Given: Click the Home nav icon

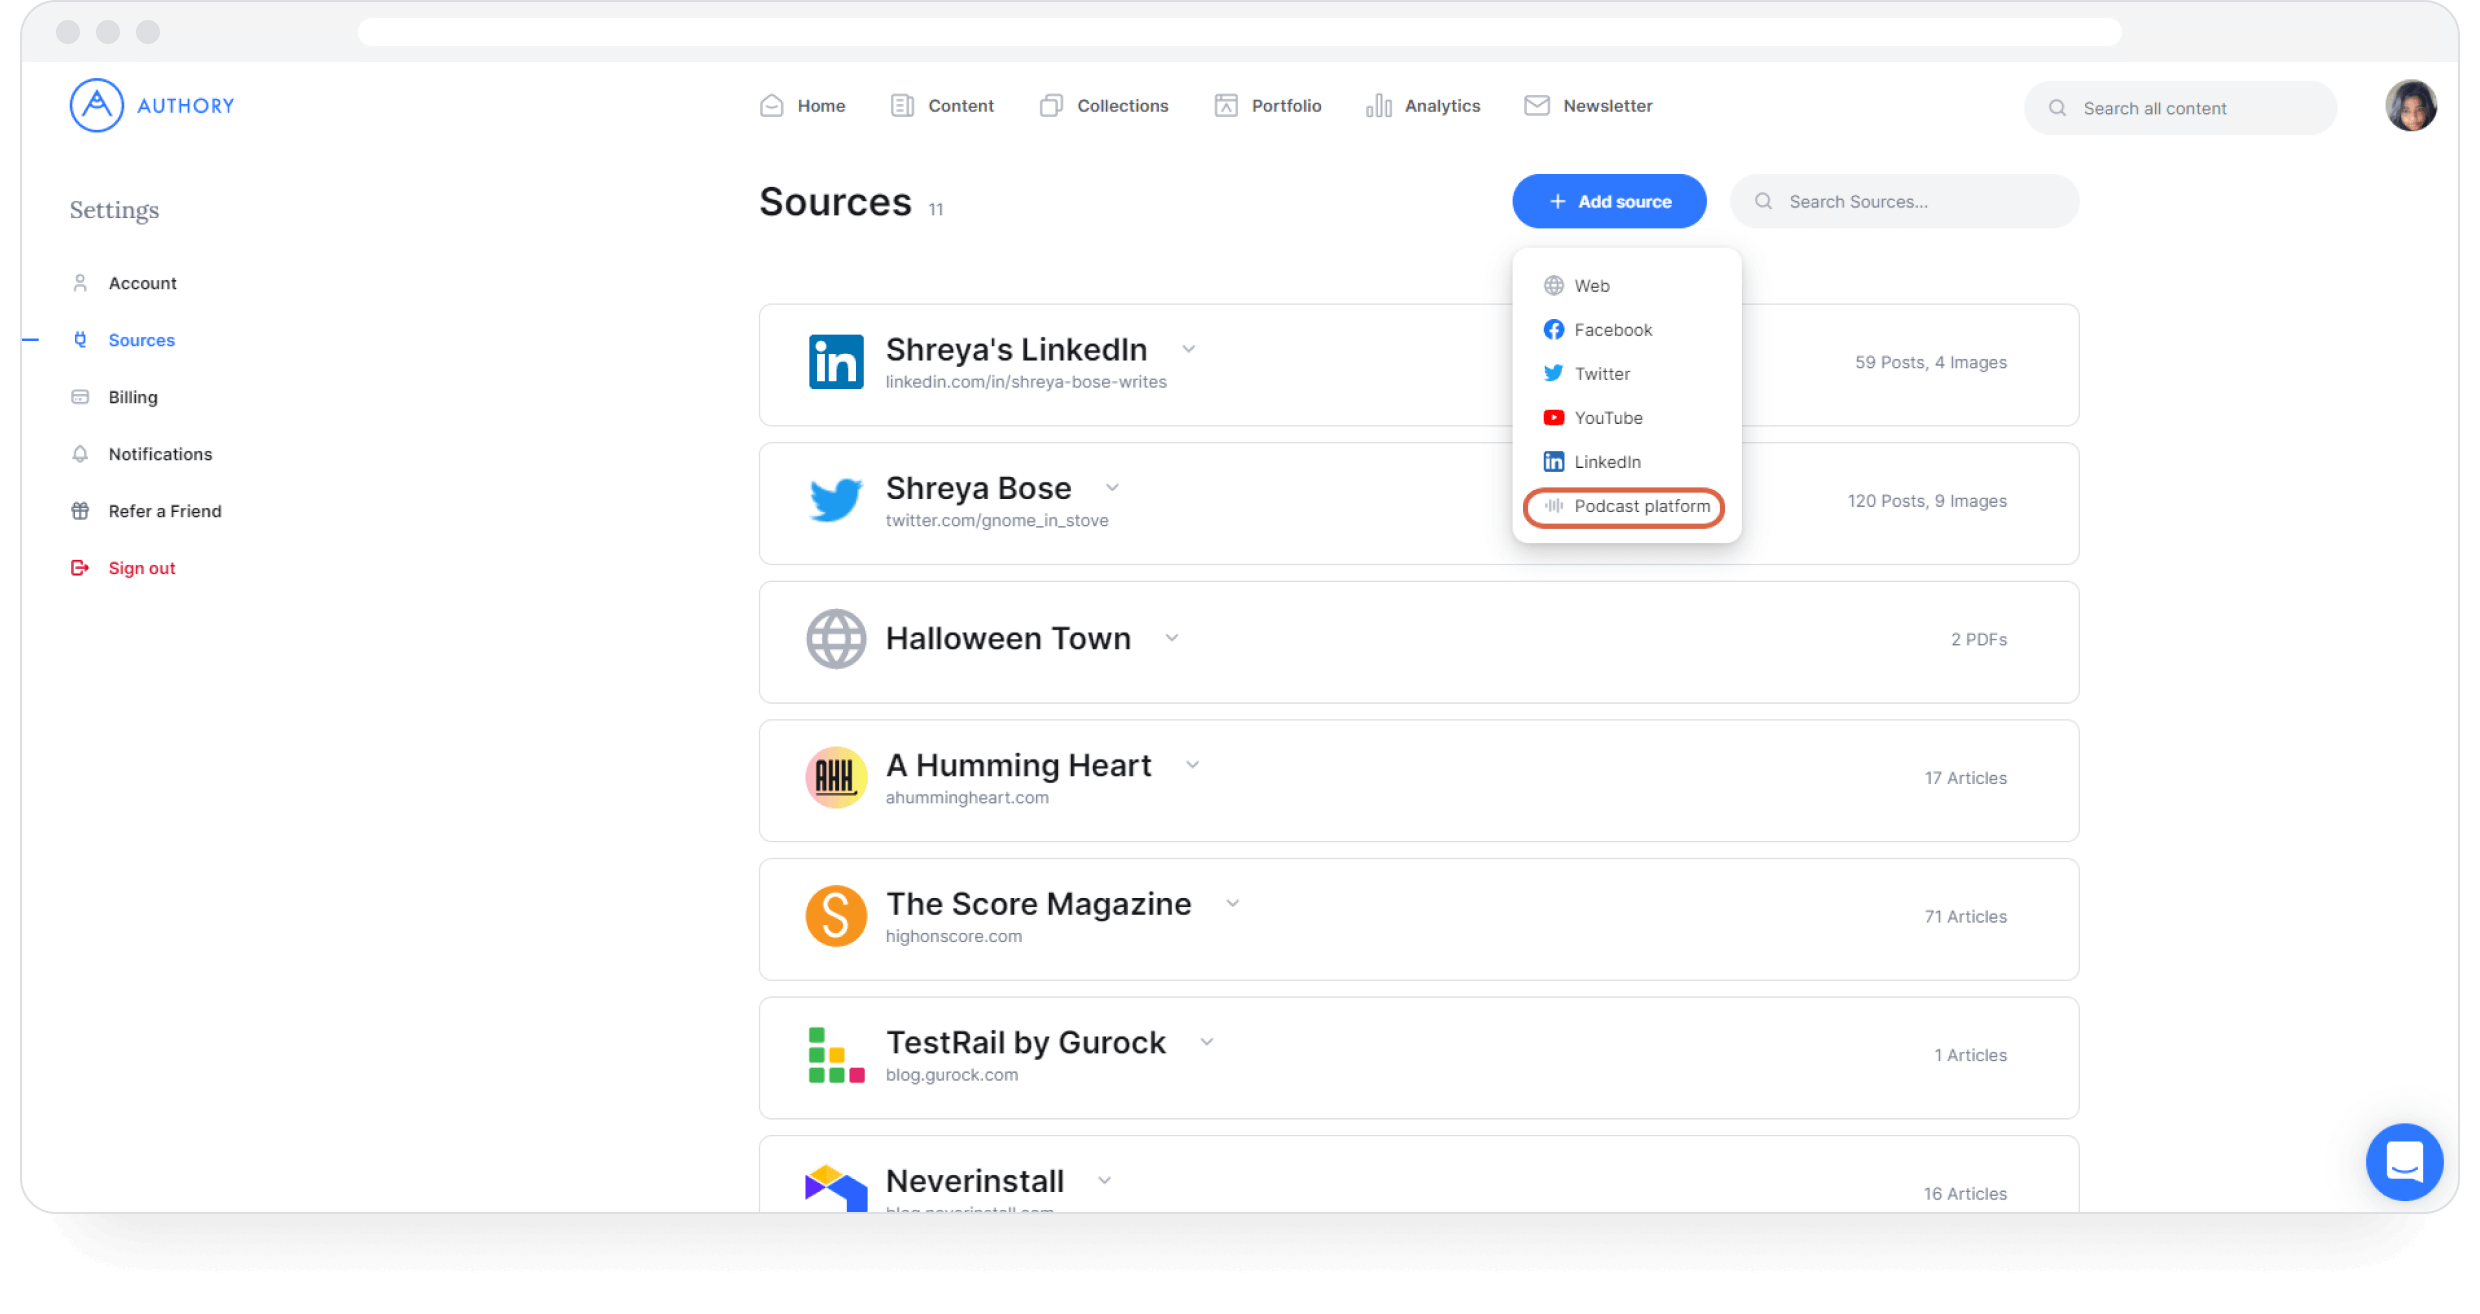Looking at the screenshot, I should click(x=771, y=106).
